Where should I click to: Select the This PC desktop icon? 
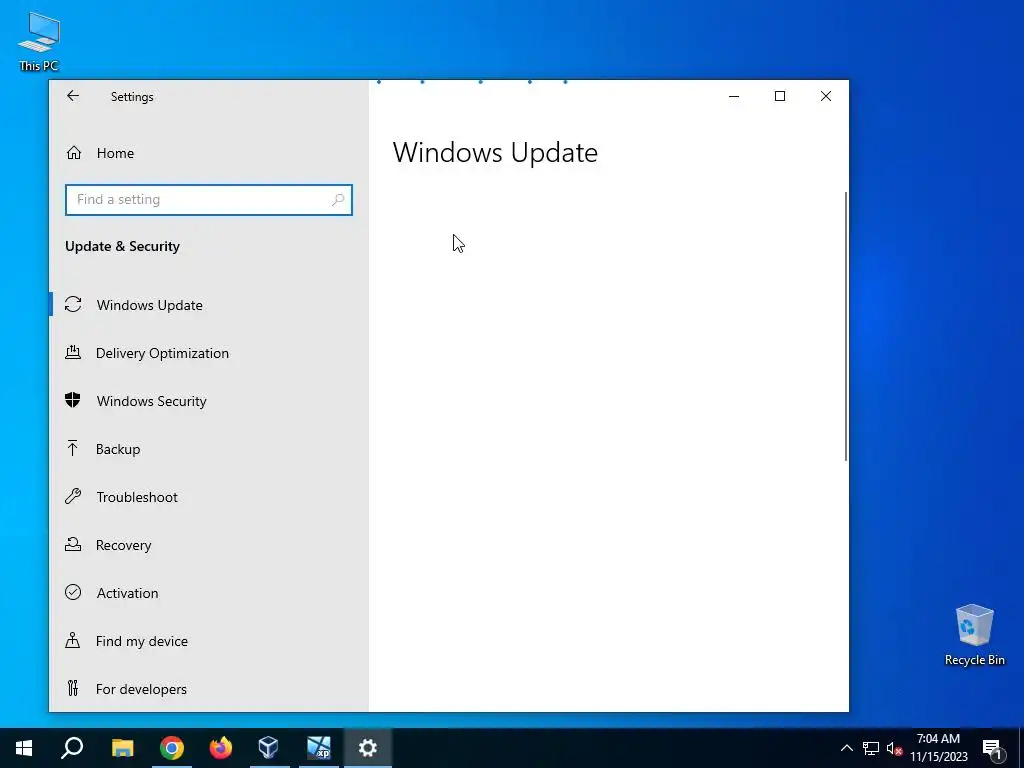(x=39, y=41)
